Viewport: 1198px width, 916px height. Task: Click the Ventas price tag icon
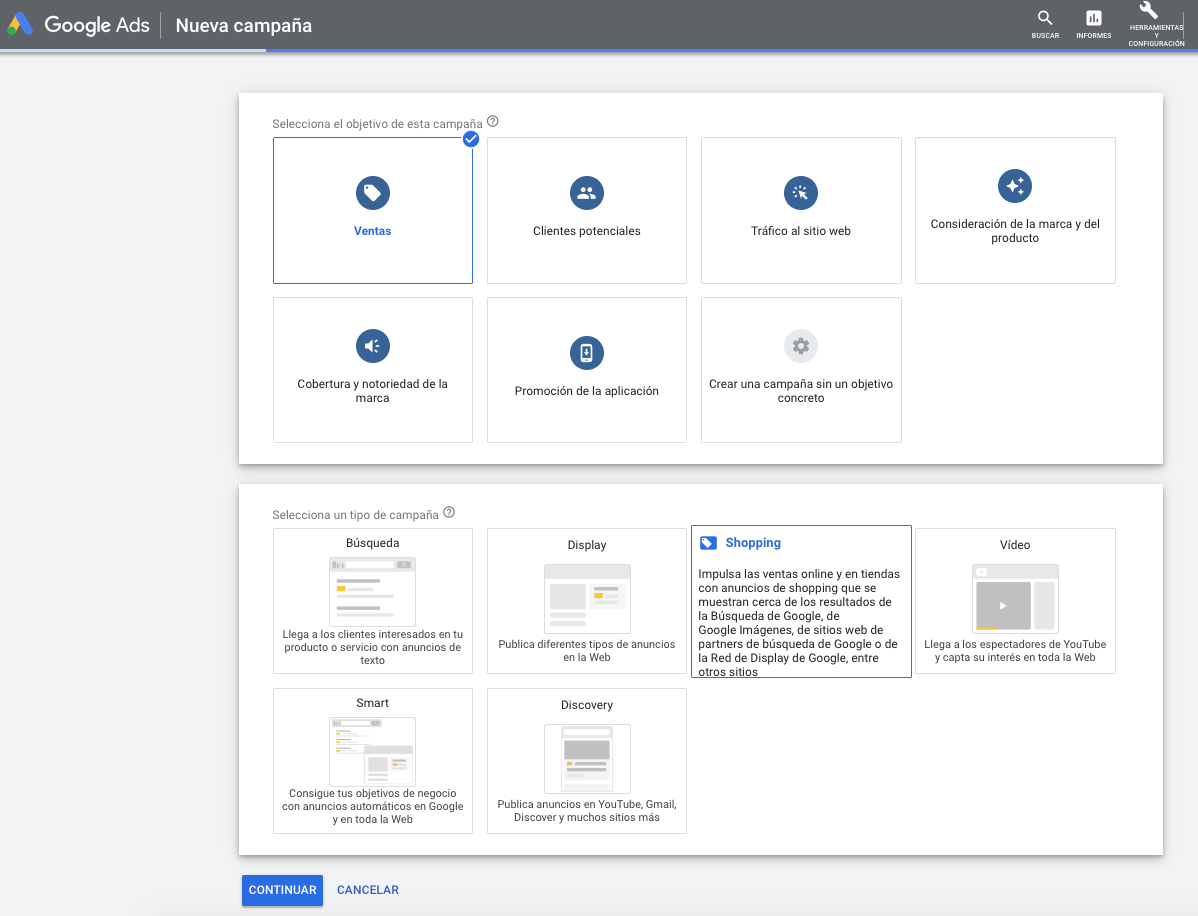(373, 193)
